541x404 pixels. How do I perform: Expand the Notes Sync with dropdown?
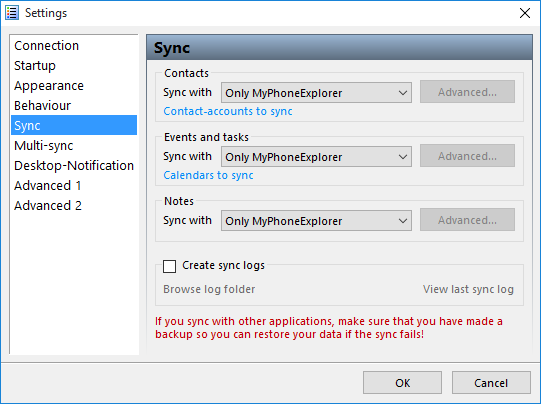click(316, 220)
